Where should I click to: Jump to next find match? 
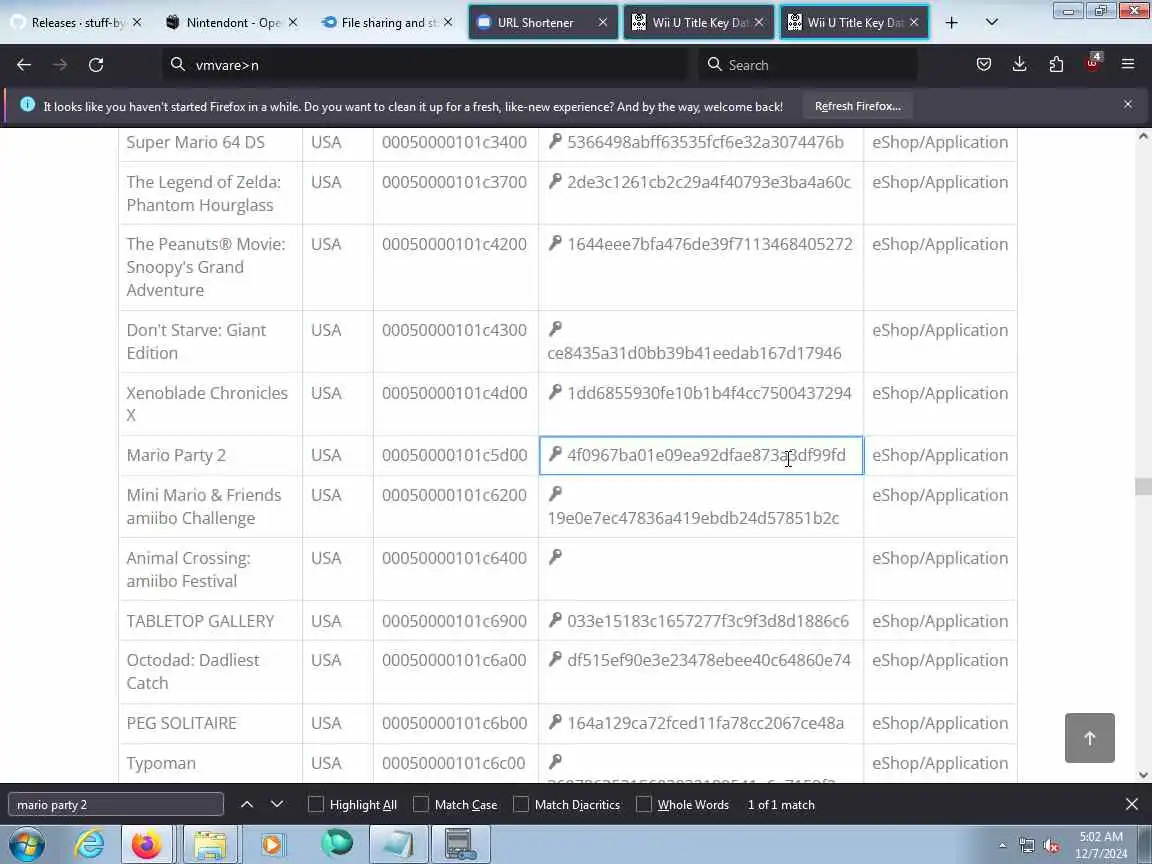(277, 804)
